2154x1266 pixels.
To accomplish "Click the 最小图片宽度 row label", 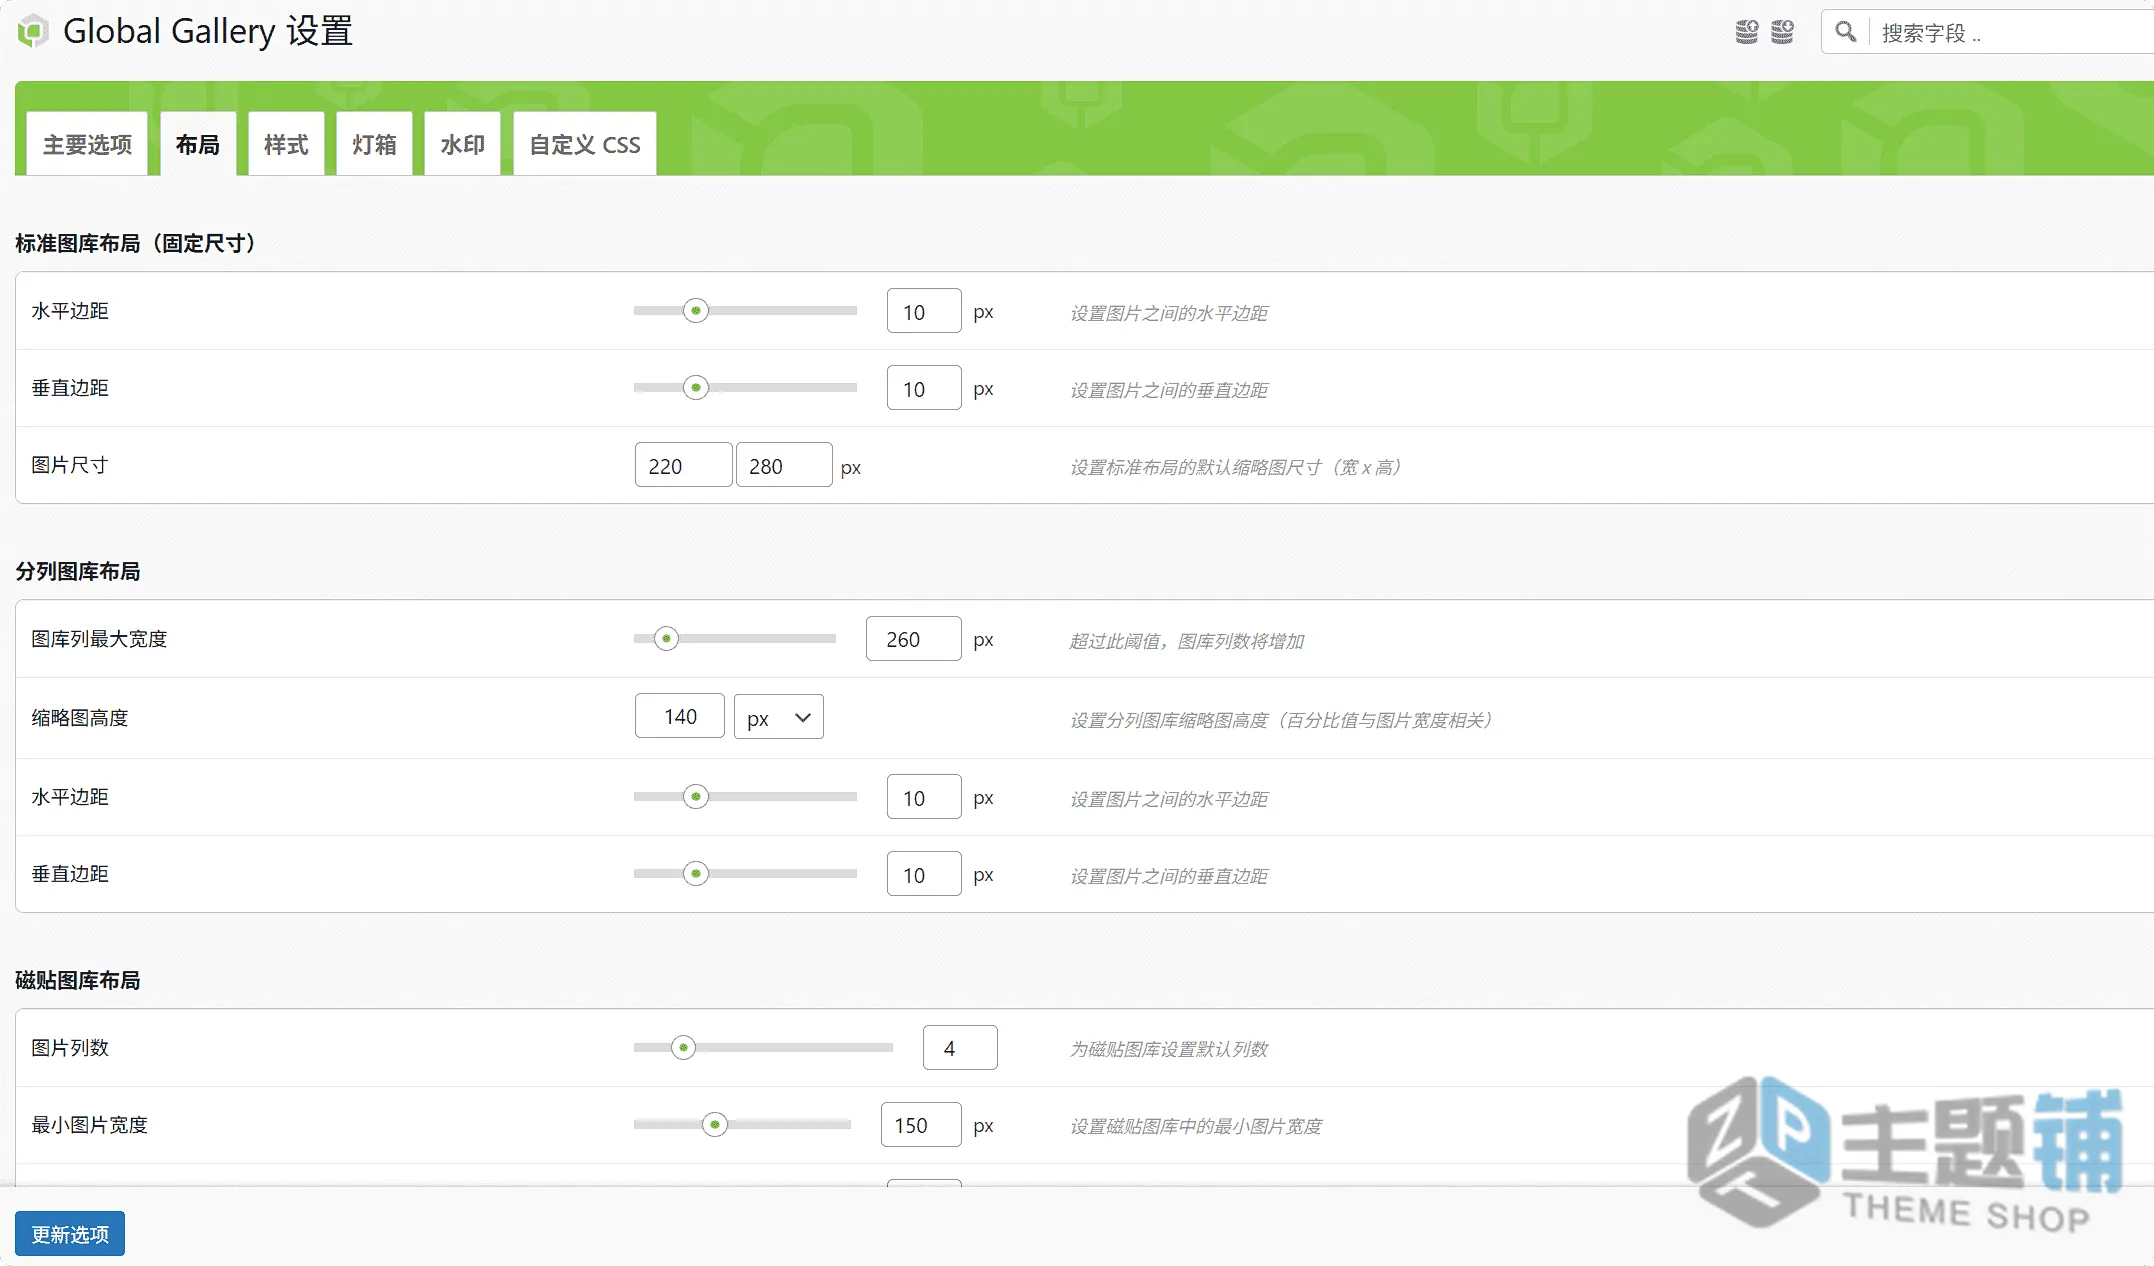I will (90, 1125).
